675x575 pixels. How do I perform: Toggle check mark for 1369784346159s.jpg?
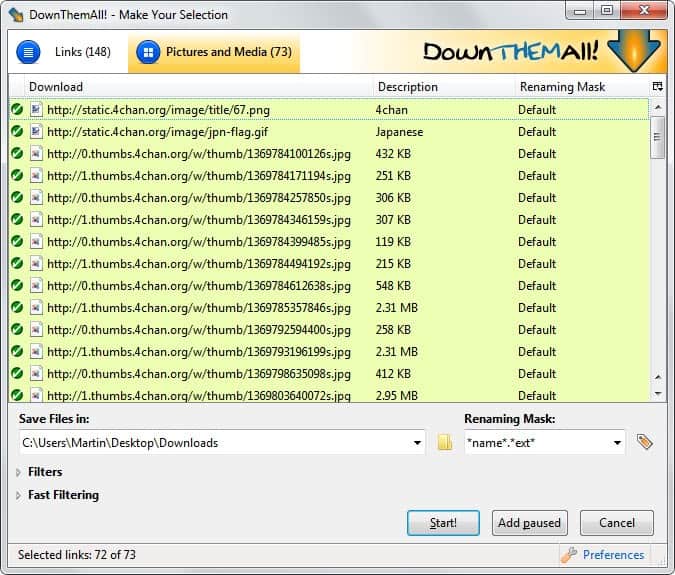[x=17, y=219]
